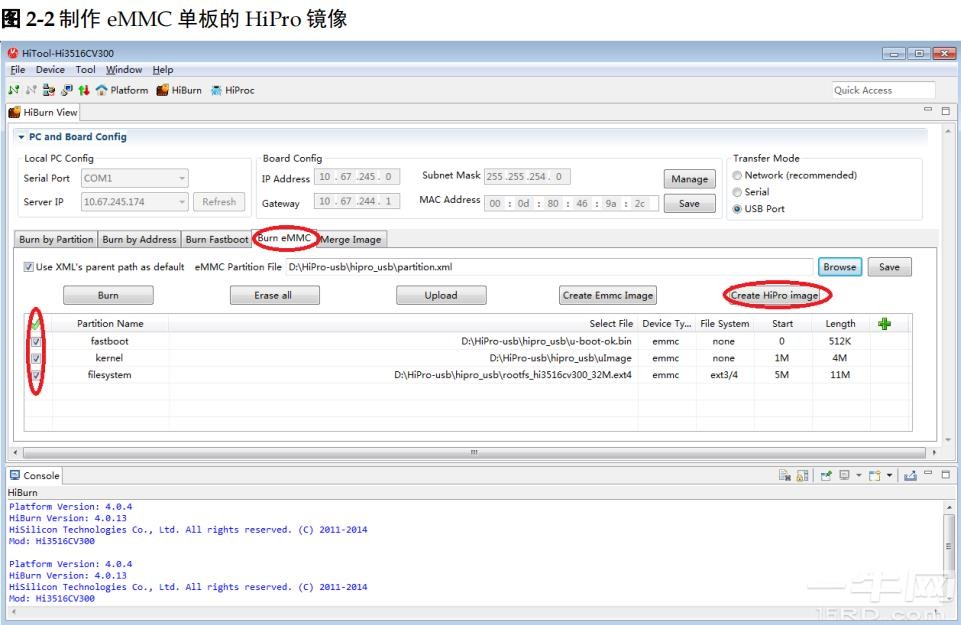
Task: Switch to the Merge Image tab
Action: [x=350, y=240]
